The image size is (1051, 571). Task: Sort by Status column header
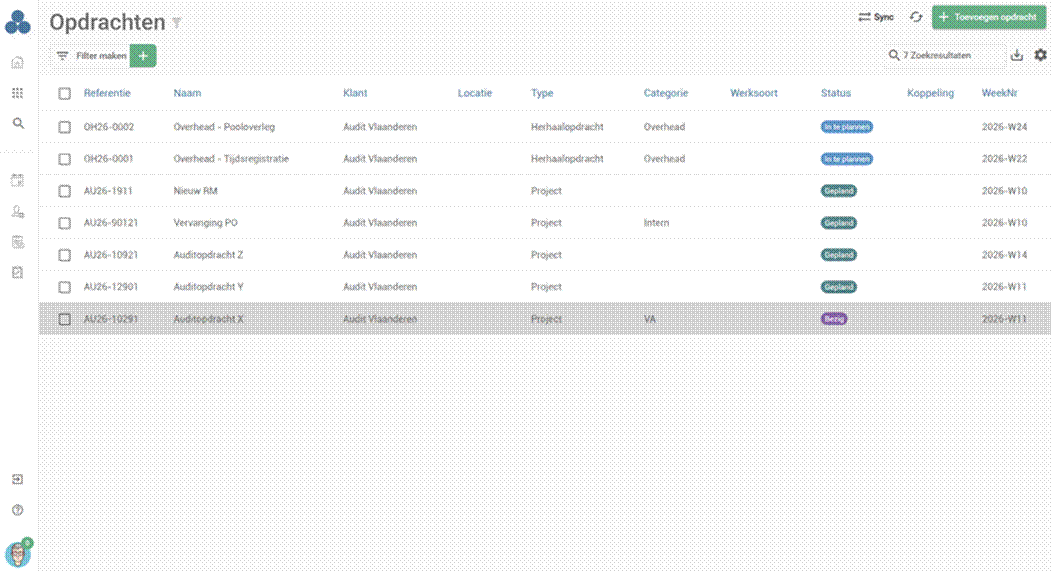(835, 93)
